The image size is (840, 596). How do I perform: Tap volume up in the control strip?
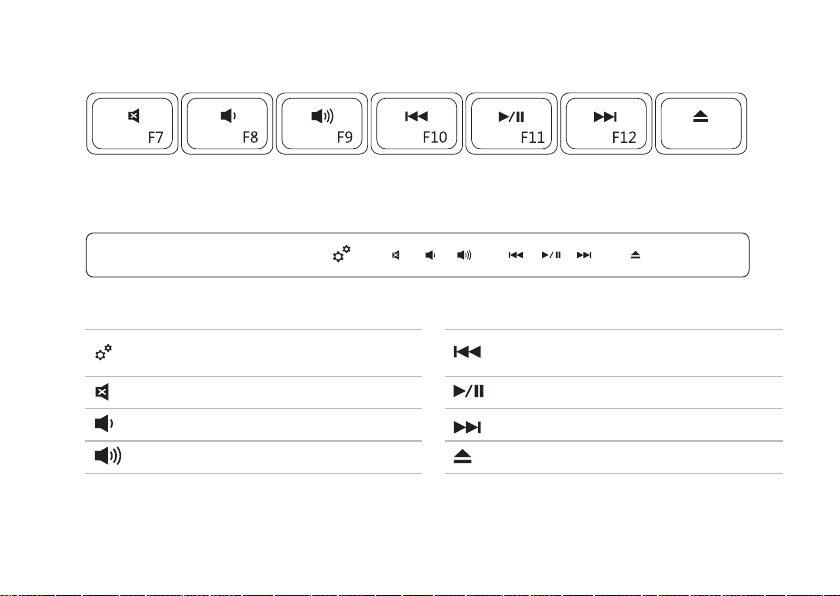click(x=464, y=255)
